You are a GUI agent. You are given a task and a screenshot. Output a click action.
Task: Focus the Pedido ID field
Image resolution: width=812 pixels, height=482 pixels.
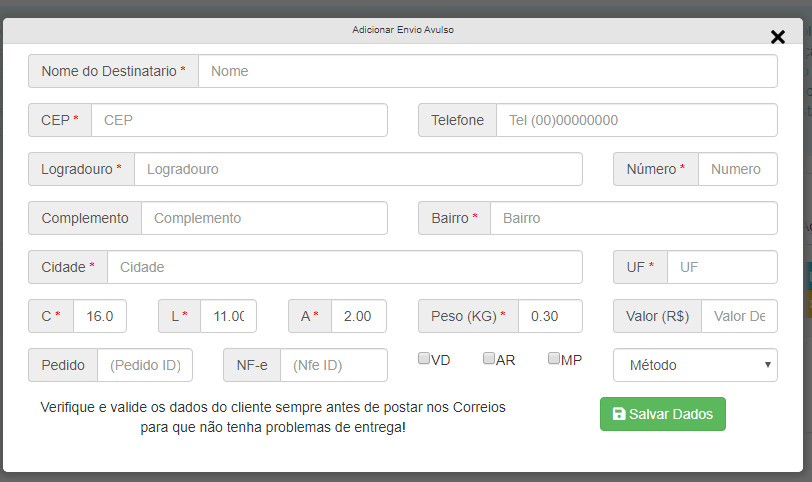click(145, 365)
